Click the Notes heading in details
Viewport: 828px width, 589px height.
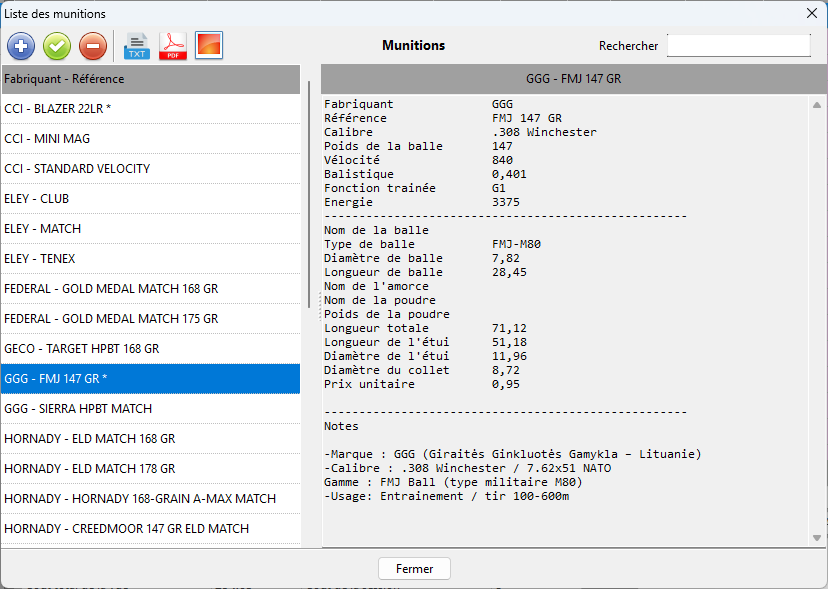tap(341, 426)
